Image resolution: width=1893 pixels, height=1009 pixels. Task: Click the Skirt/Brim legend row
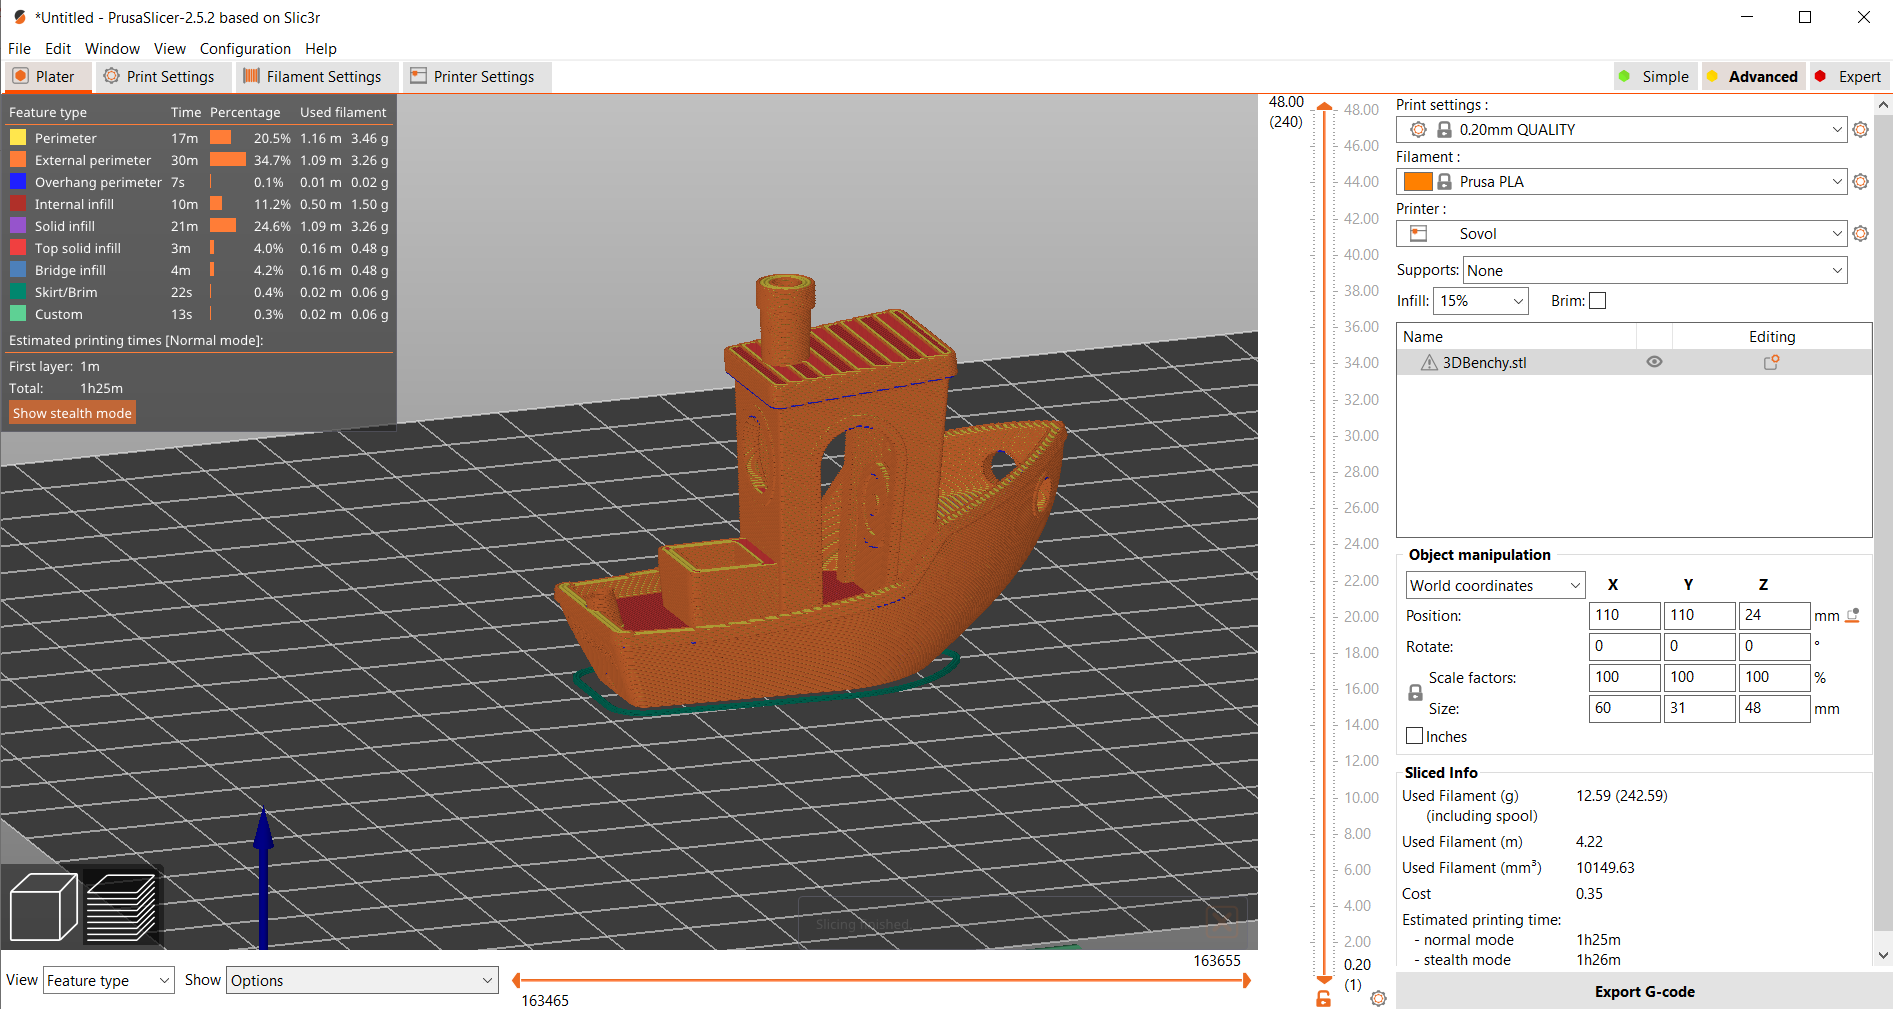(x=199, y=292)
